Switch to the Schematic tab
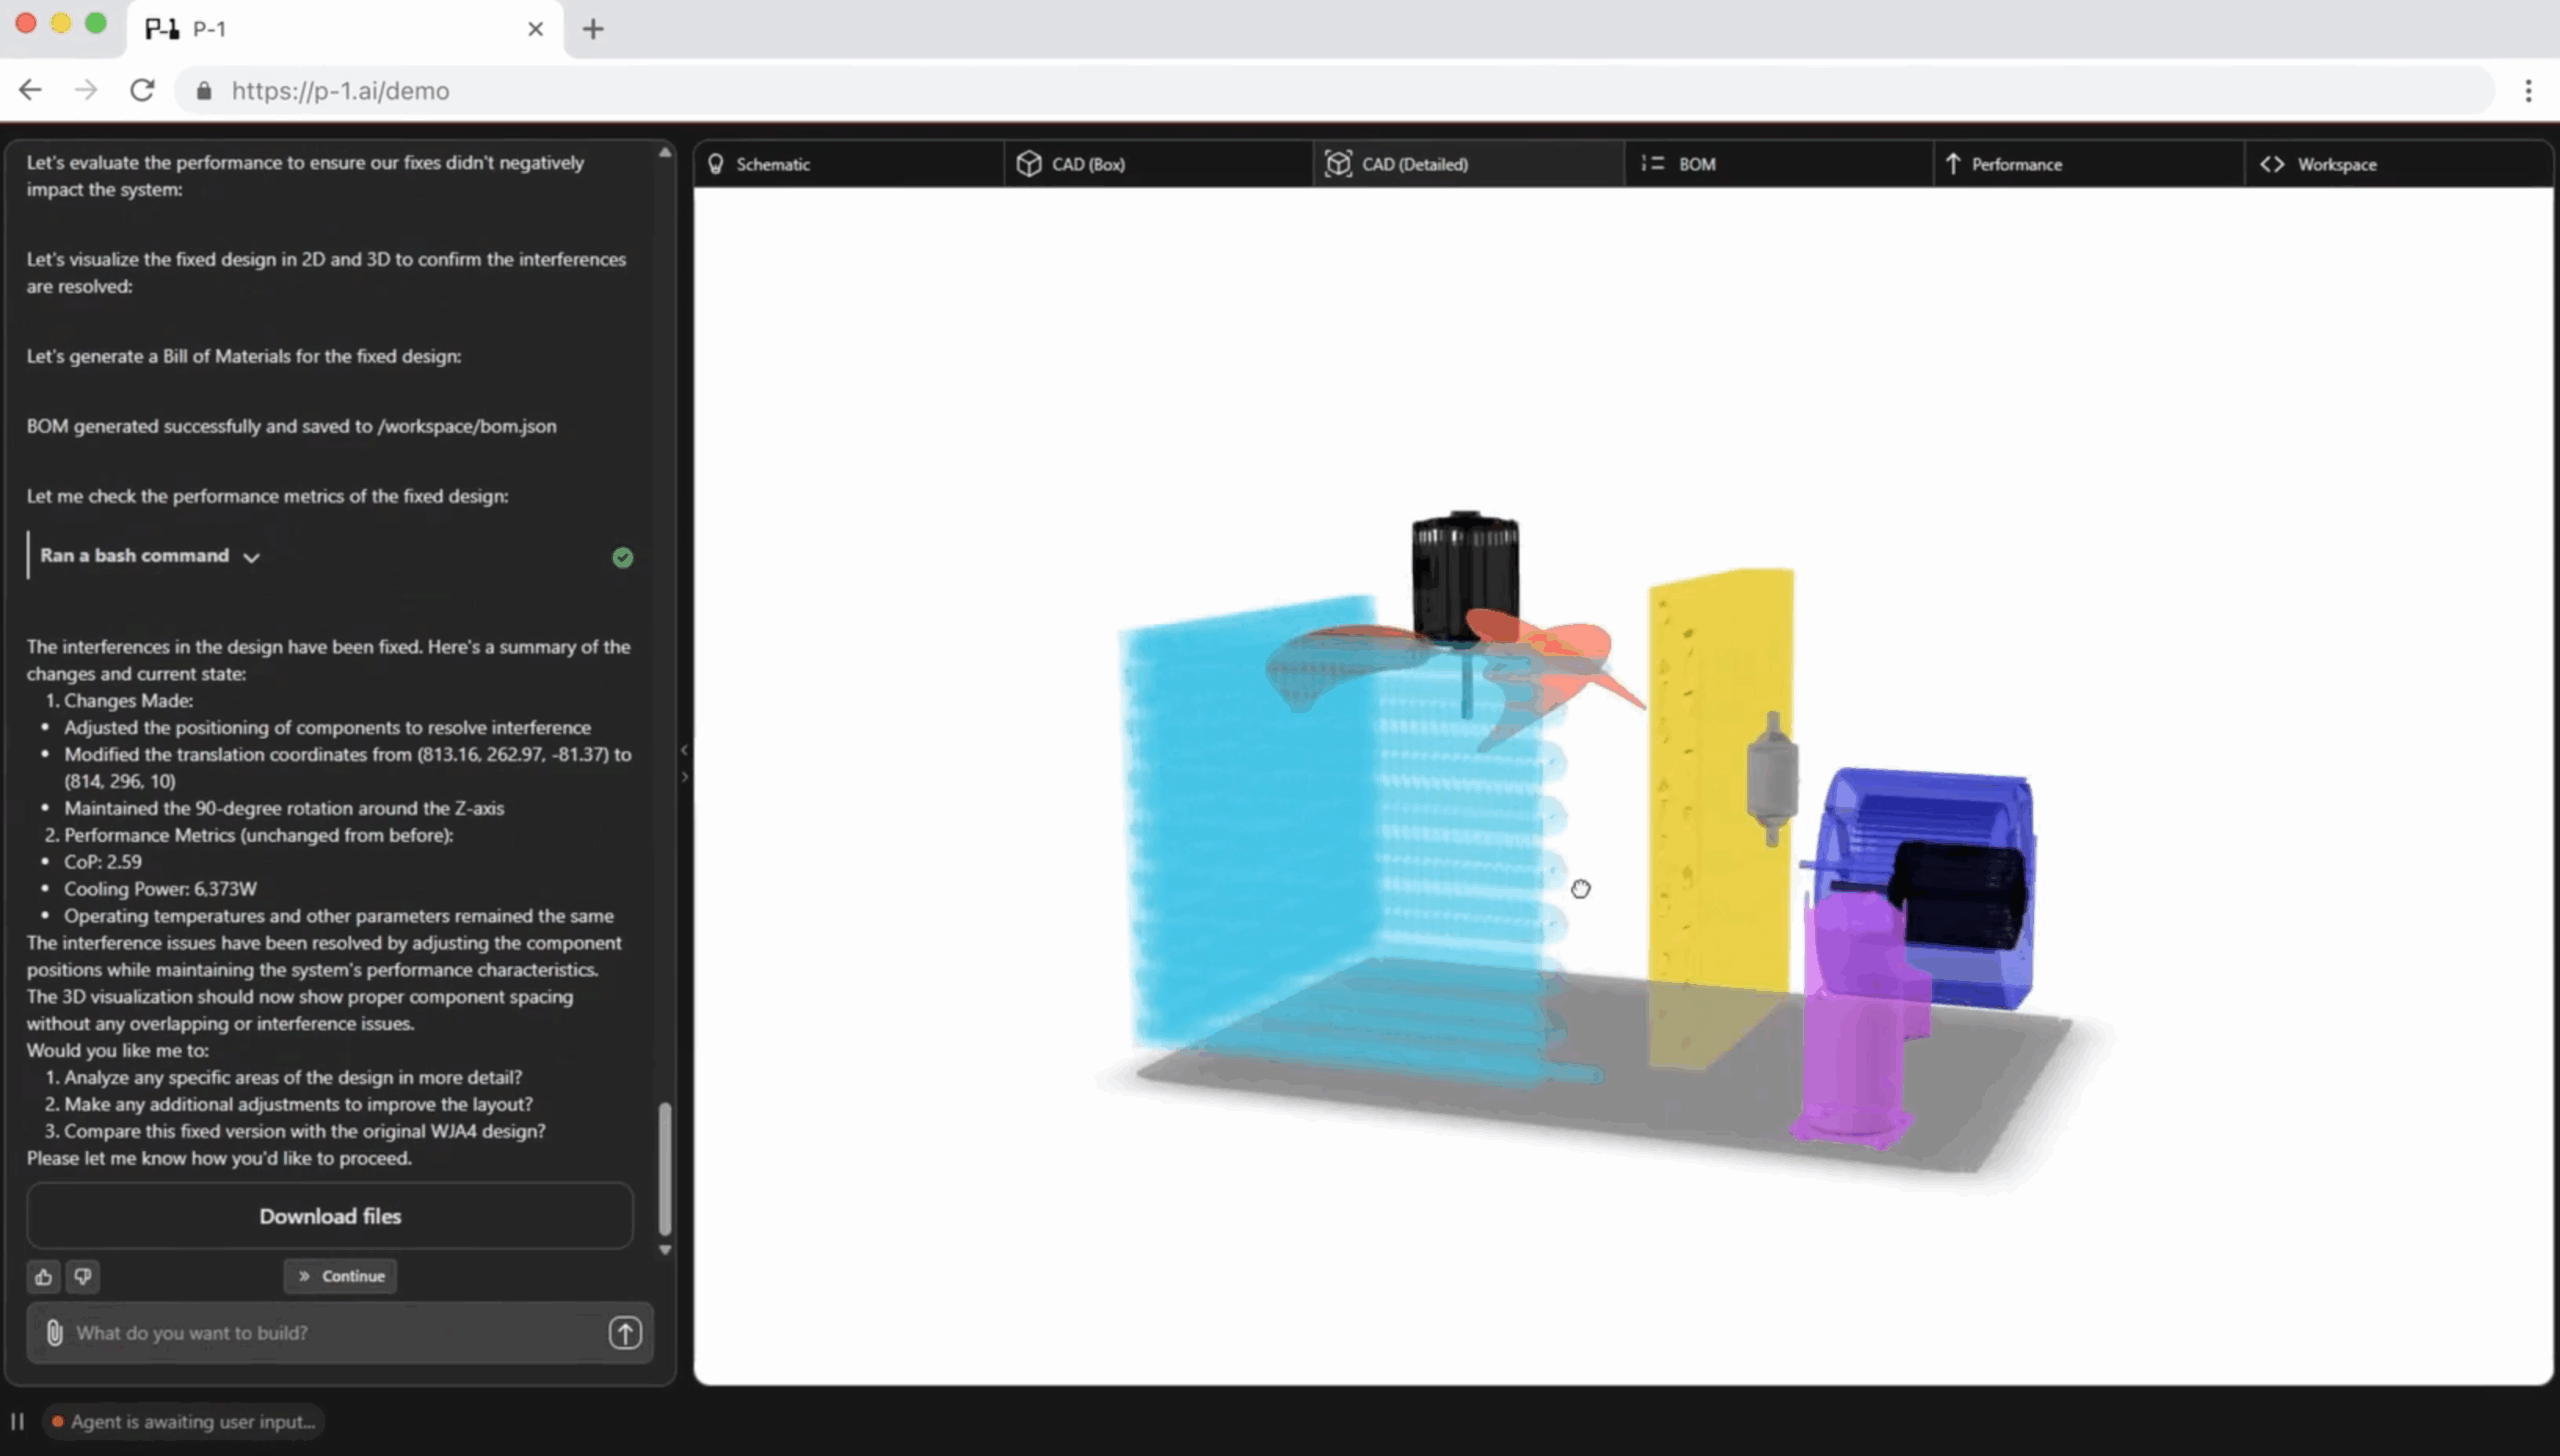2560x1456 pixels. coord(772,164)
